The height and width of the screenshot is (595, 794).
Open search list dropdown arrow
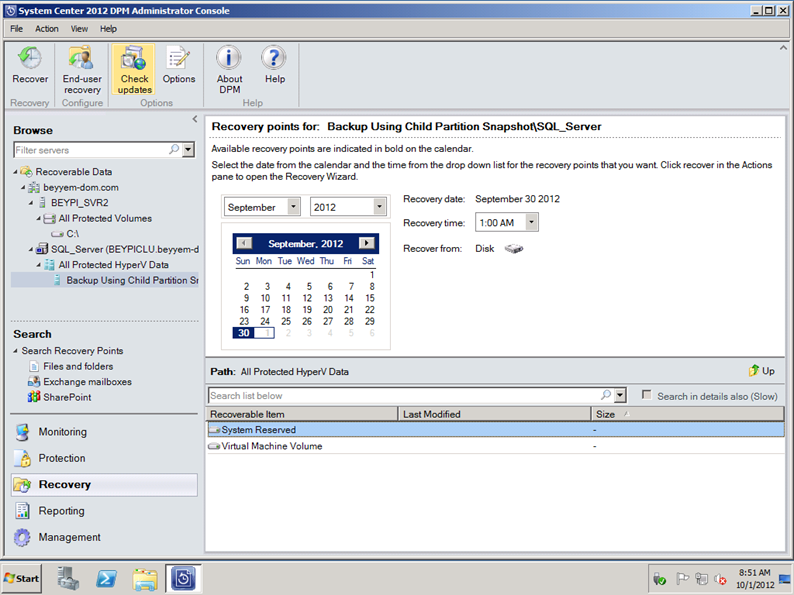pyautogui.click(x=620, y=395)
